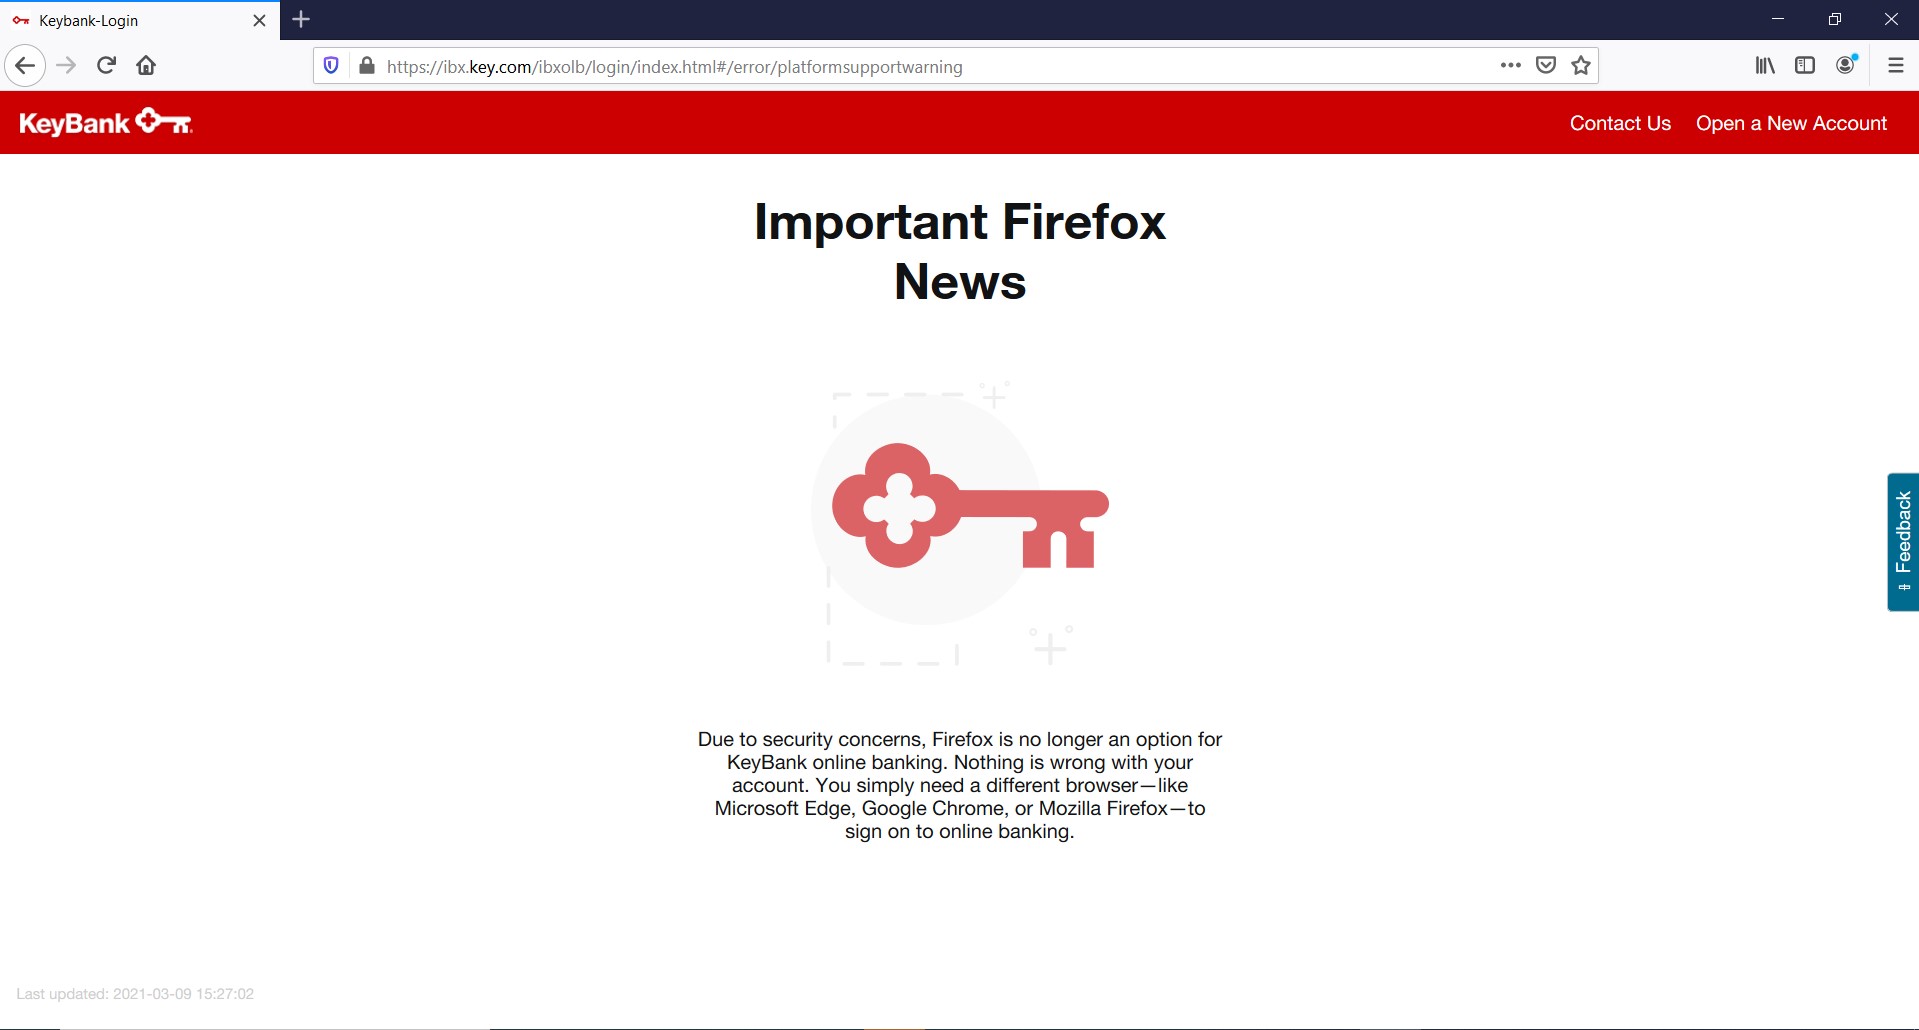This screenshot has height=1030, width=1919.
Task: Open the Feedback panel on the right
Action: (1904, 541)
